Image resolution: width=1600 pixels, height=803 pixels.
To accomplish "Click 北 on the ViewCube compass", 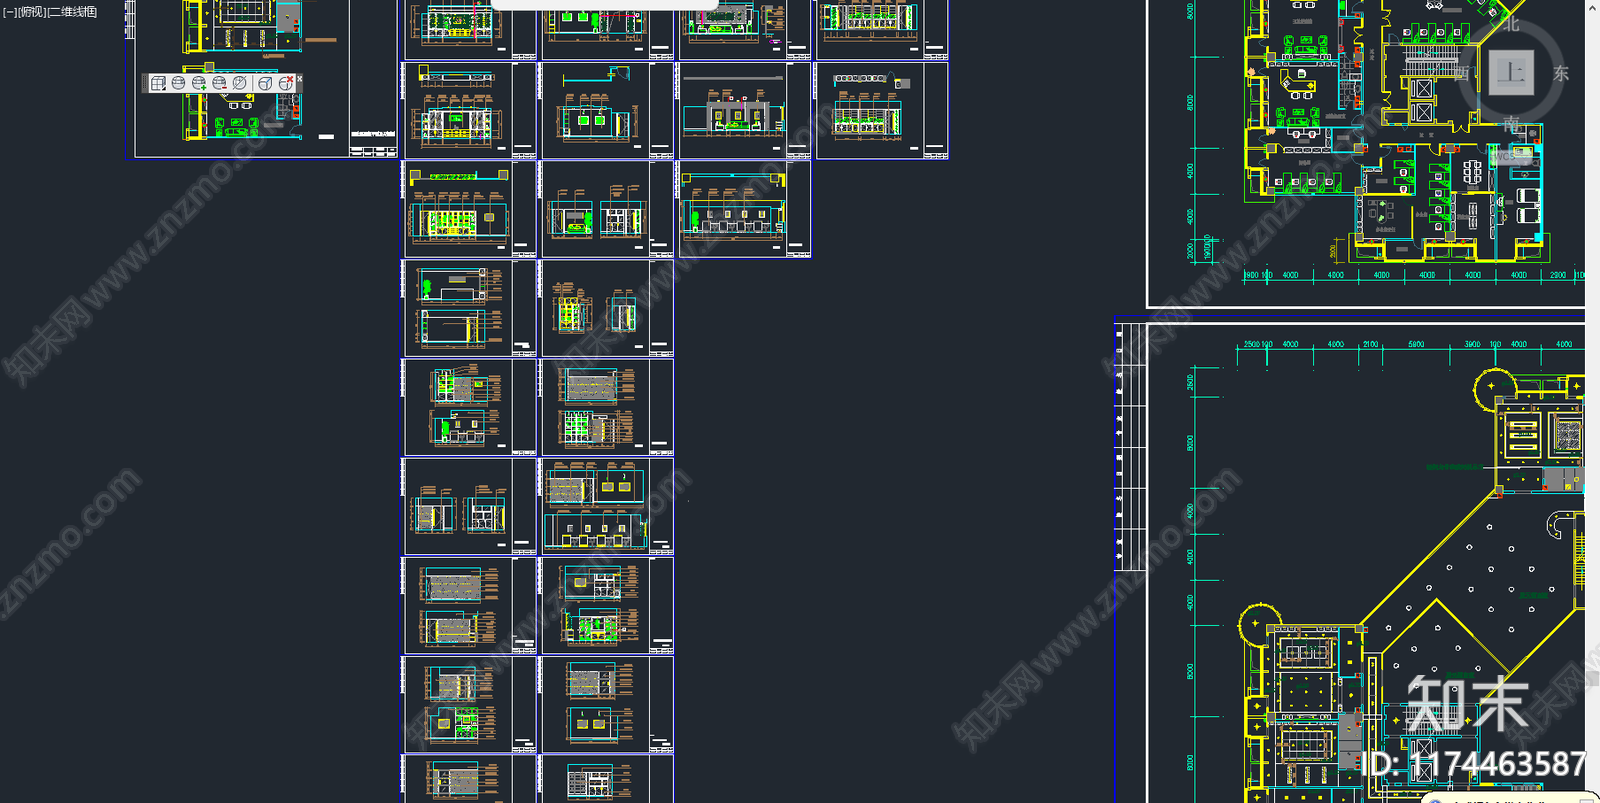I will 1510,23.
